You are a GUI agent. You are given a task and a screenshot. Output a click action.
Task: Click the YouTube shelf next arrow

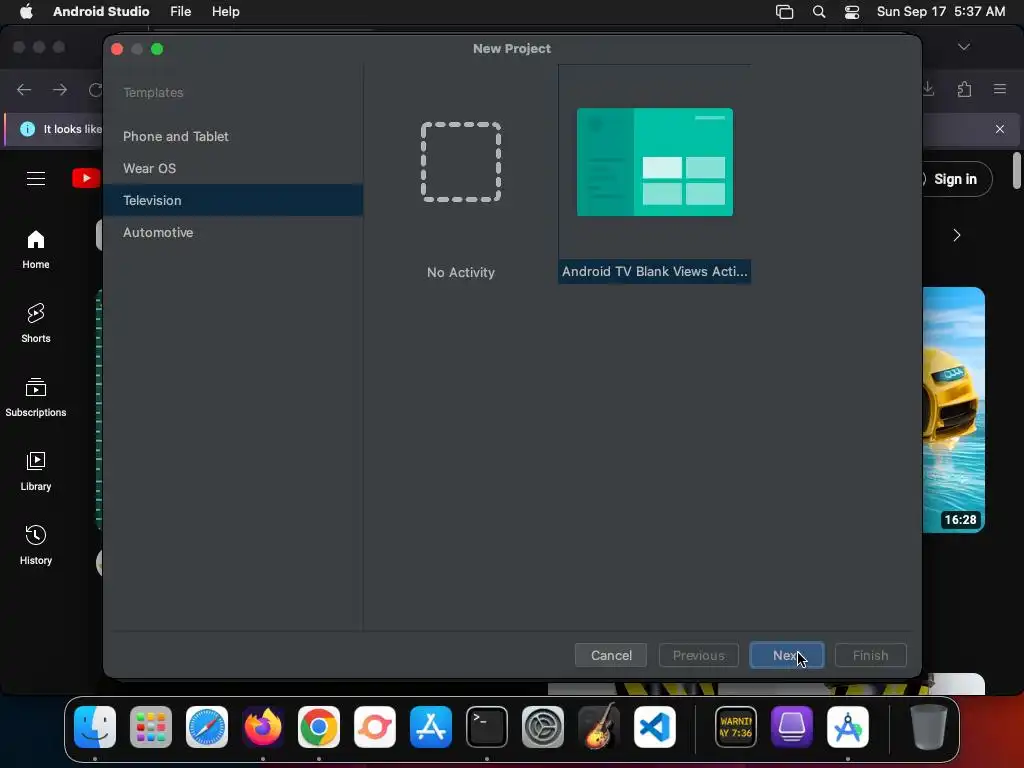click(957, 235)
